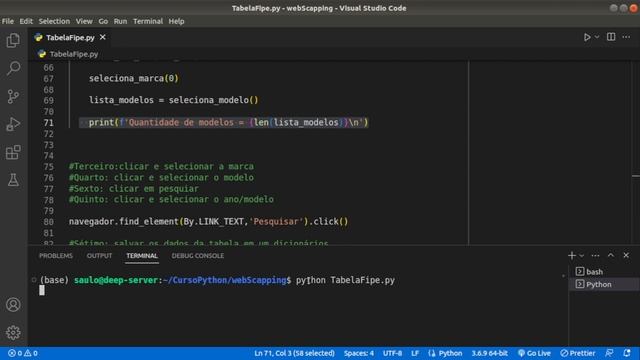This screenshot has width=640, height=360.
Task: Split the editor to the right
Action: point(611,37)
